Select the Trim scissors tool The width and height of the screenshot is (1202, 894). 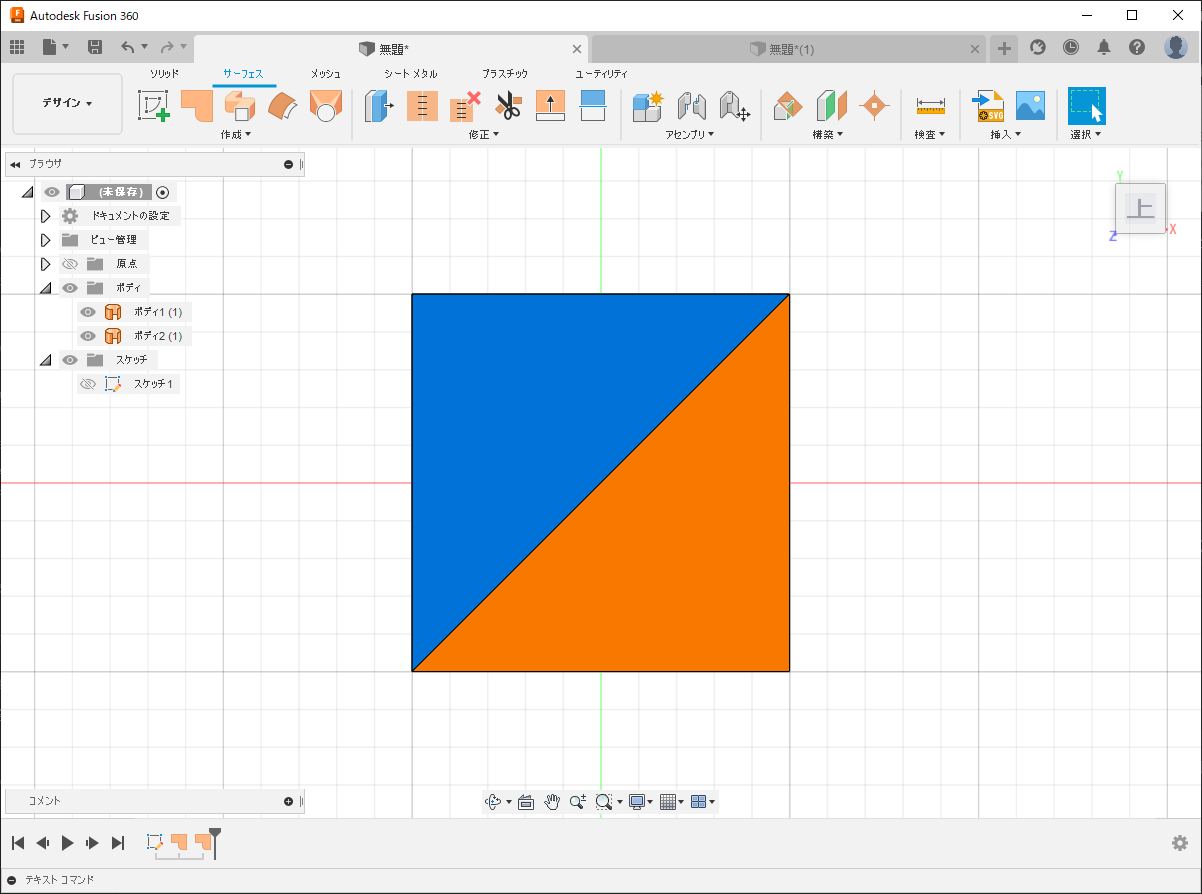(508, 105)
